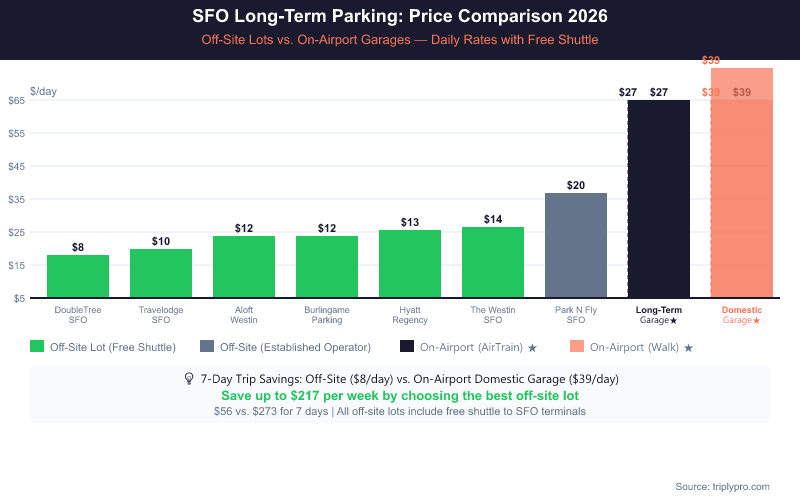Click the salmon On-Airport Walk legend swatch

point(577,347)
